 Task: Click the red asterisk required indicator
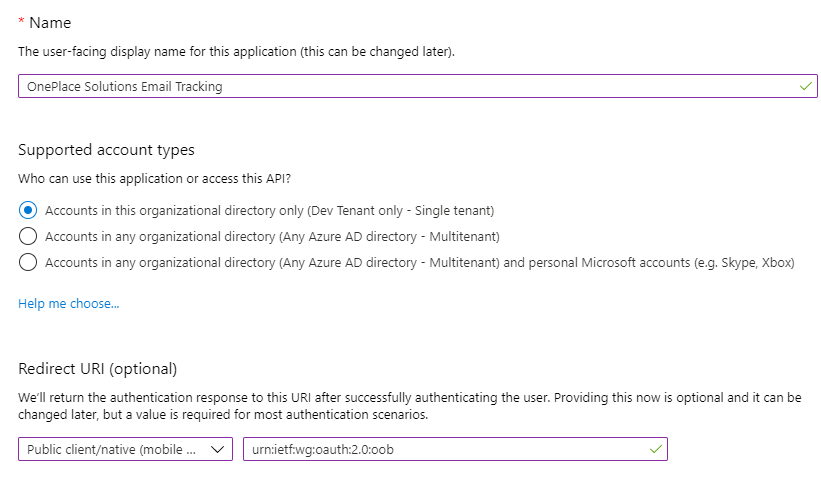[21, 22]
